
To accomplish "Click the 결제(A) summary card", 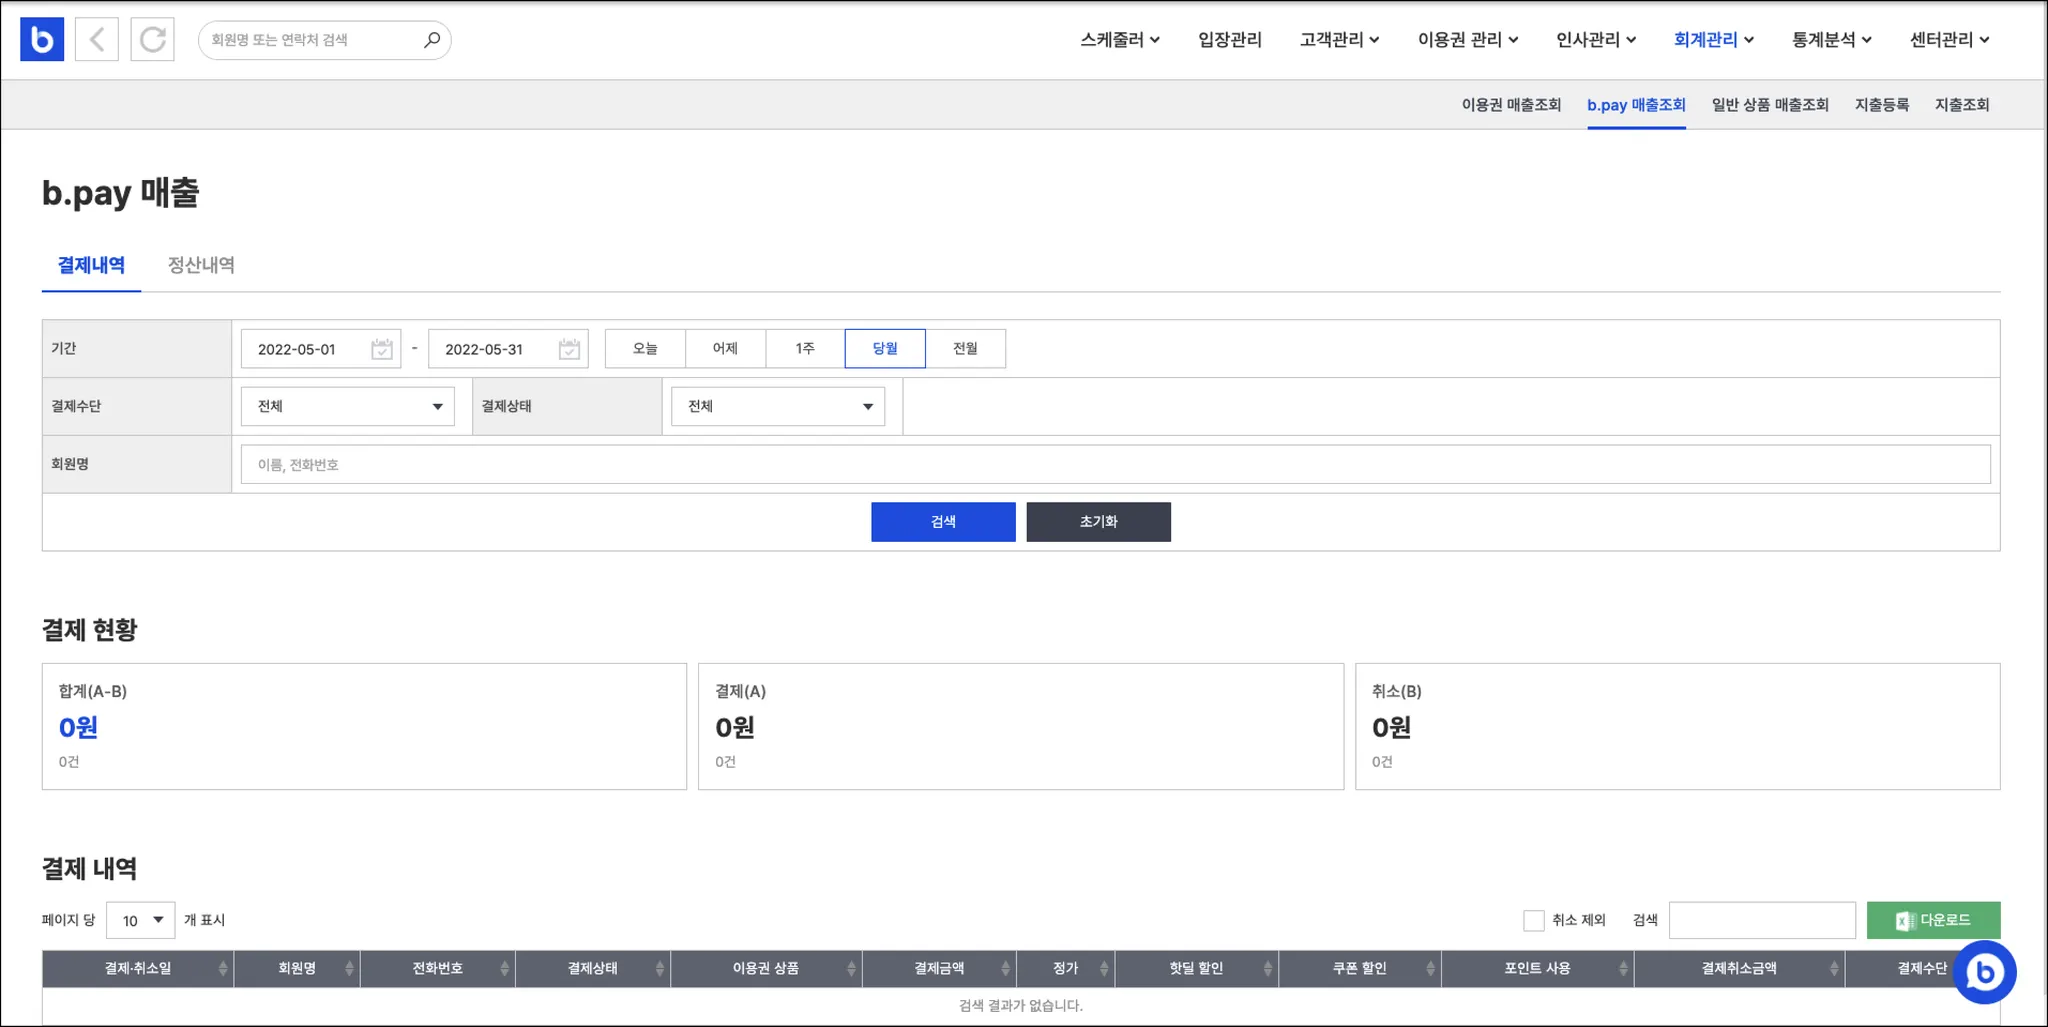I will (x=1021, y=727).
